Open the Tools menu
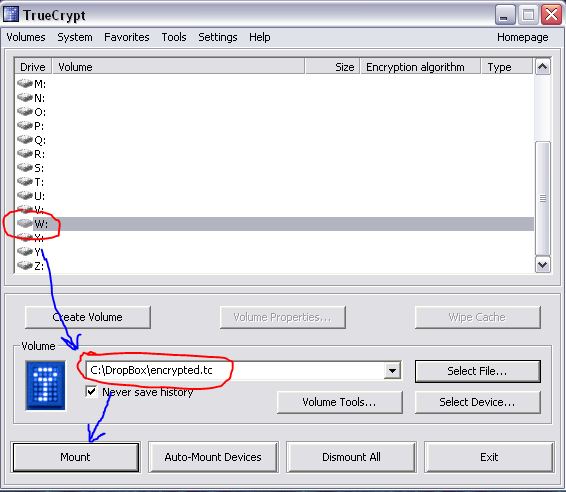This screenshot has width=566, height=492. point(174,37)
